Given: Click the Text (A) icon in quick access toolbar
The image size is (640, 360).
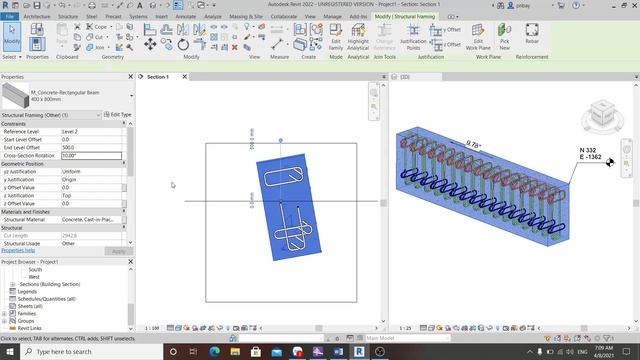Looking at the screenshot, I should [140, 5].
